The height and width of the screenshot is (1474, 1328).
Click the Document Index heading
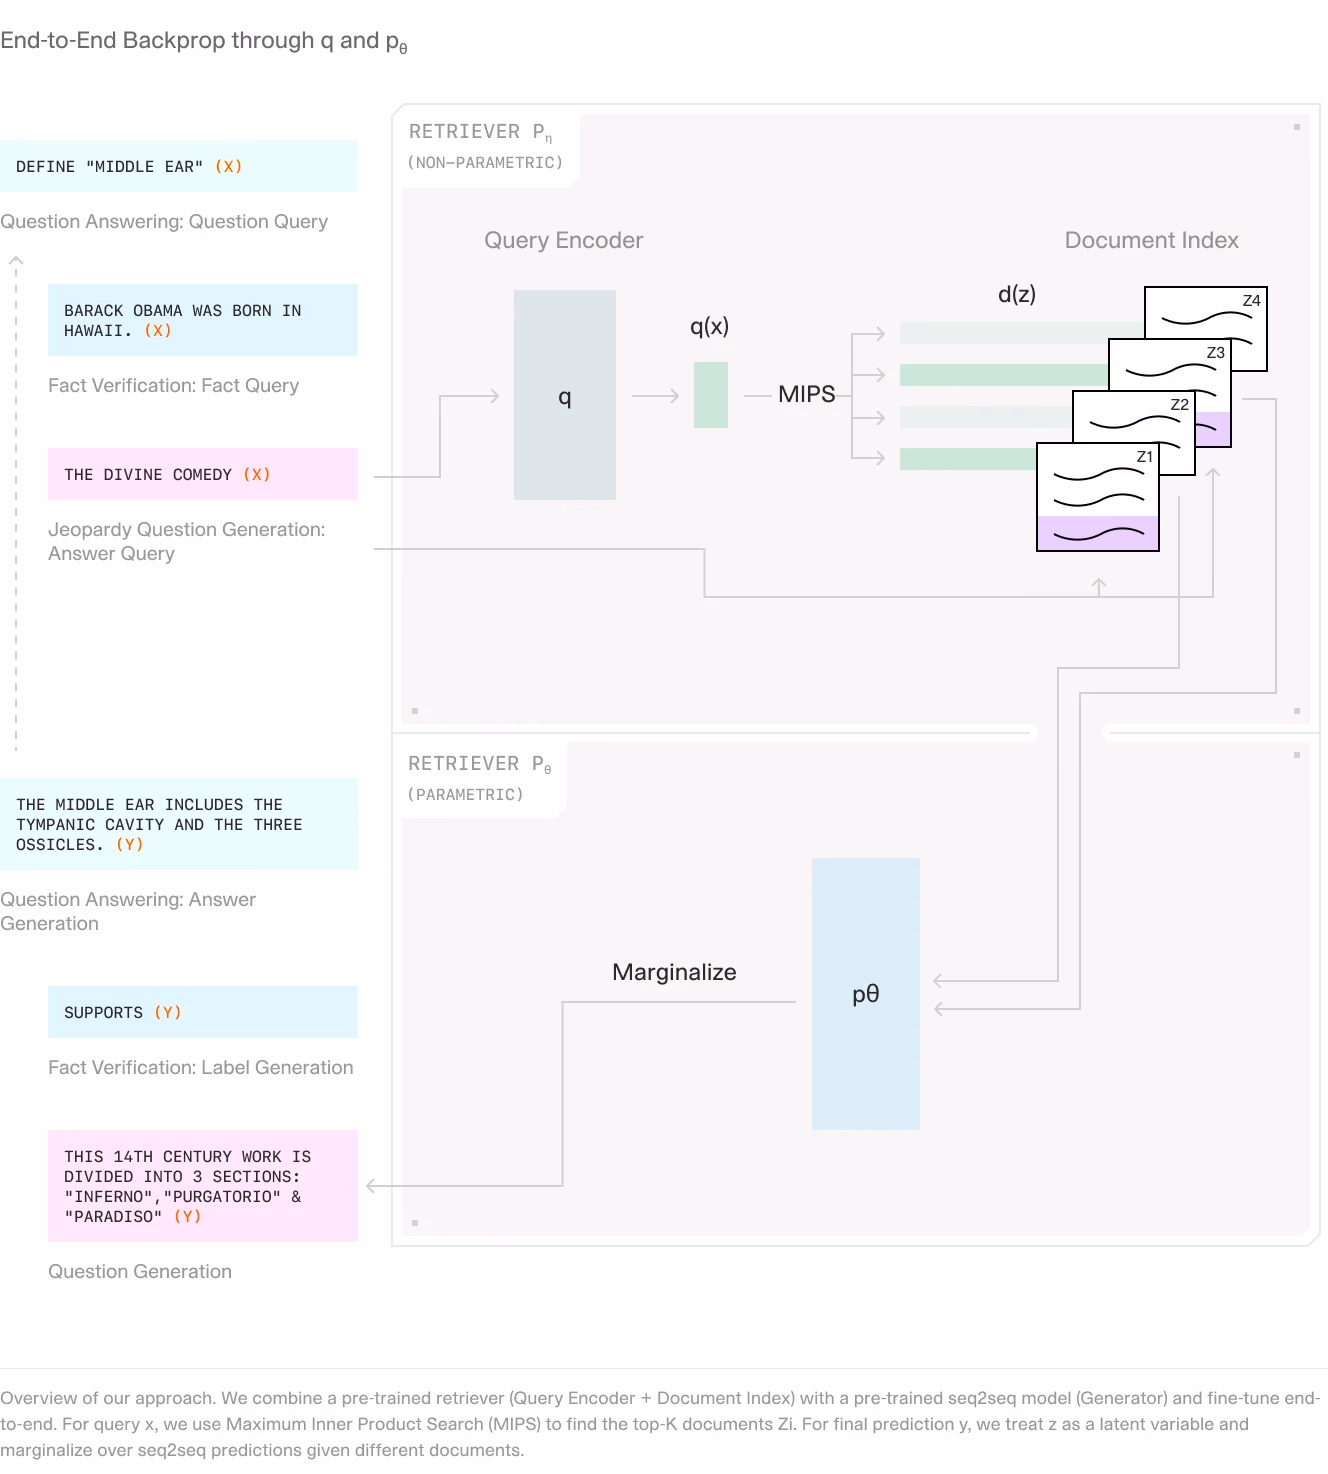coord(1152,240)
